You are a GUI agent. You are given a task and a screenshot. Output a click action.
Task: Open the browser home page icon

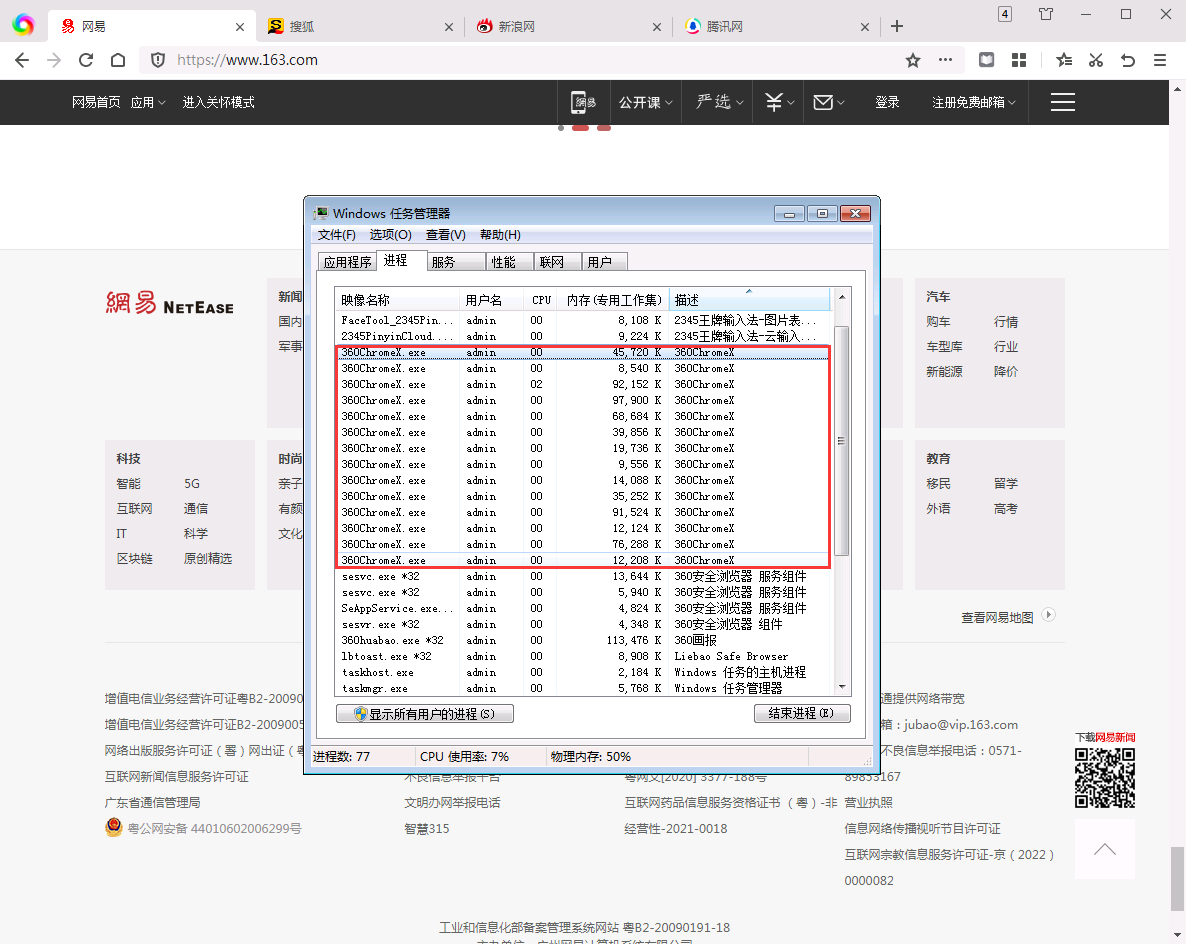[x=118, y=60]
